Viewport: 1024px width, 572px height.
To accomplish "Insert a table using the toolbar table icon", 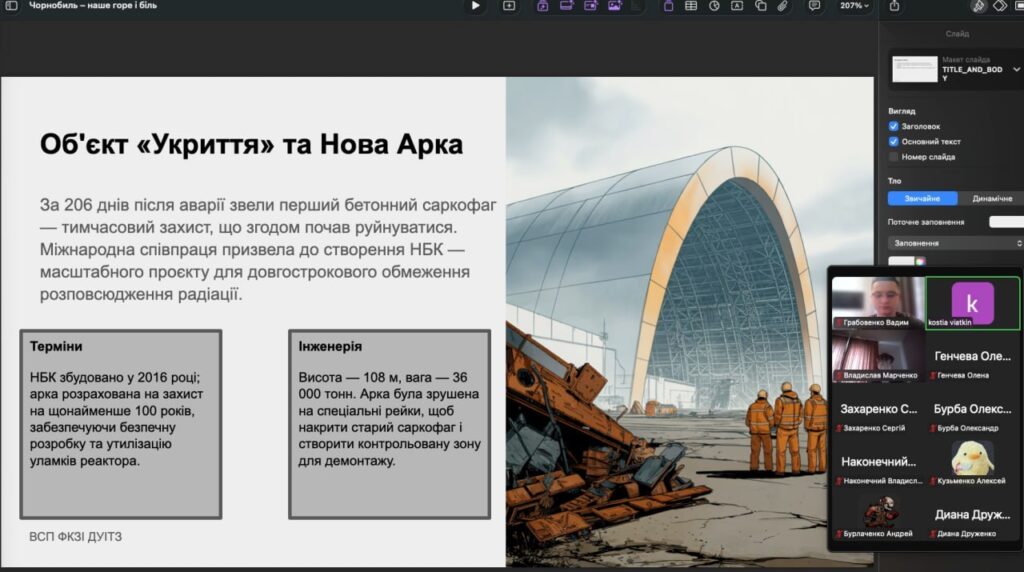I will [693, 6].
